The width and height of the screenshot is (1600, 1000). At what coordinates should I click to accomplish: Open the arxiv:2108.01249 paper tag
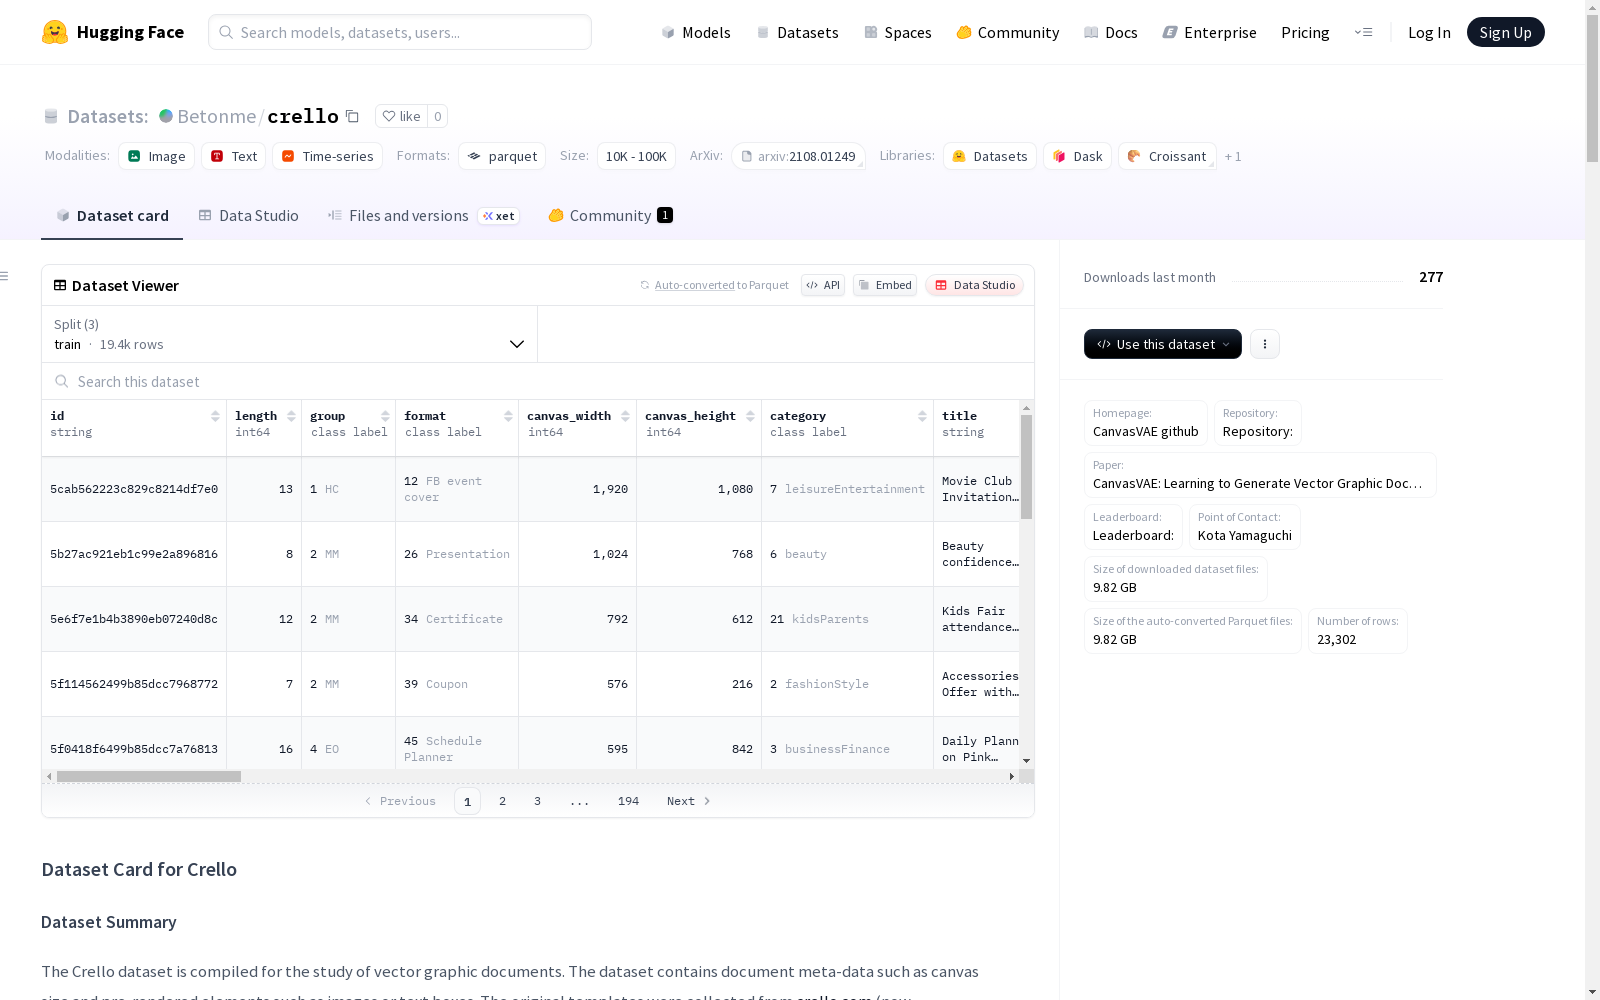tap(798, 156)
